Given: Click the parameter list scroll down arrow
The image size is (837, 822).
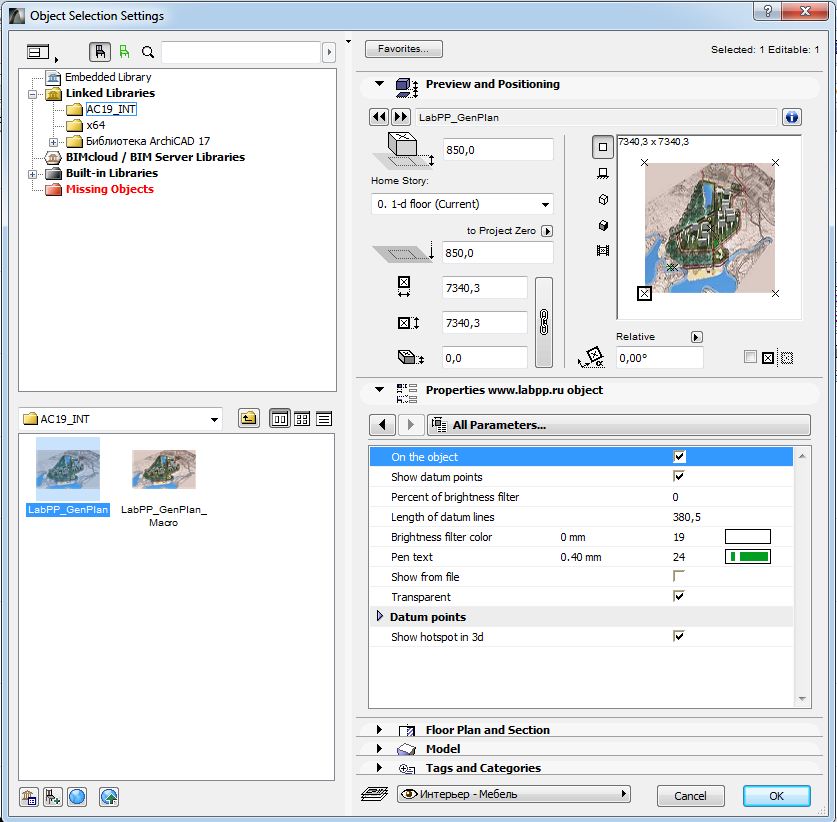Looking at the screenshot, I should click(802, 699).
